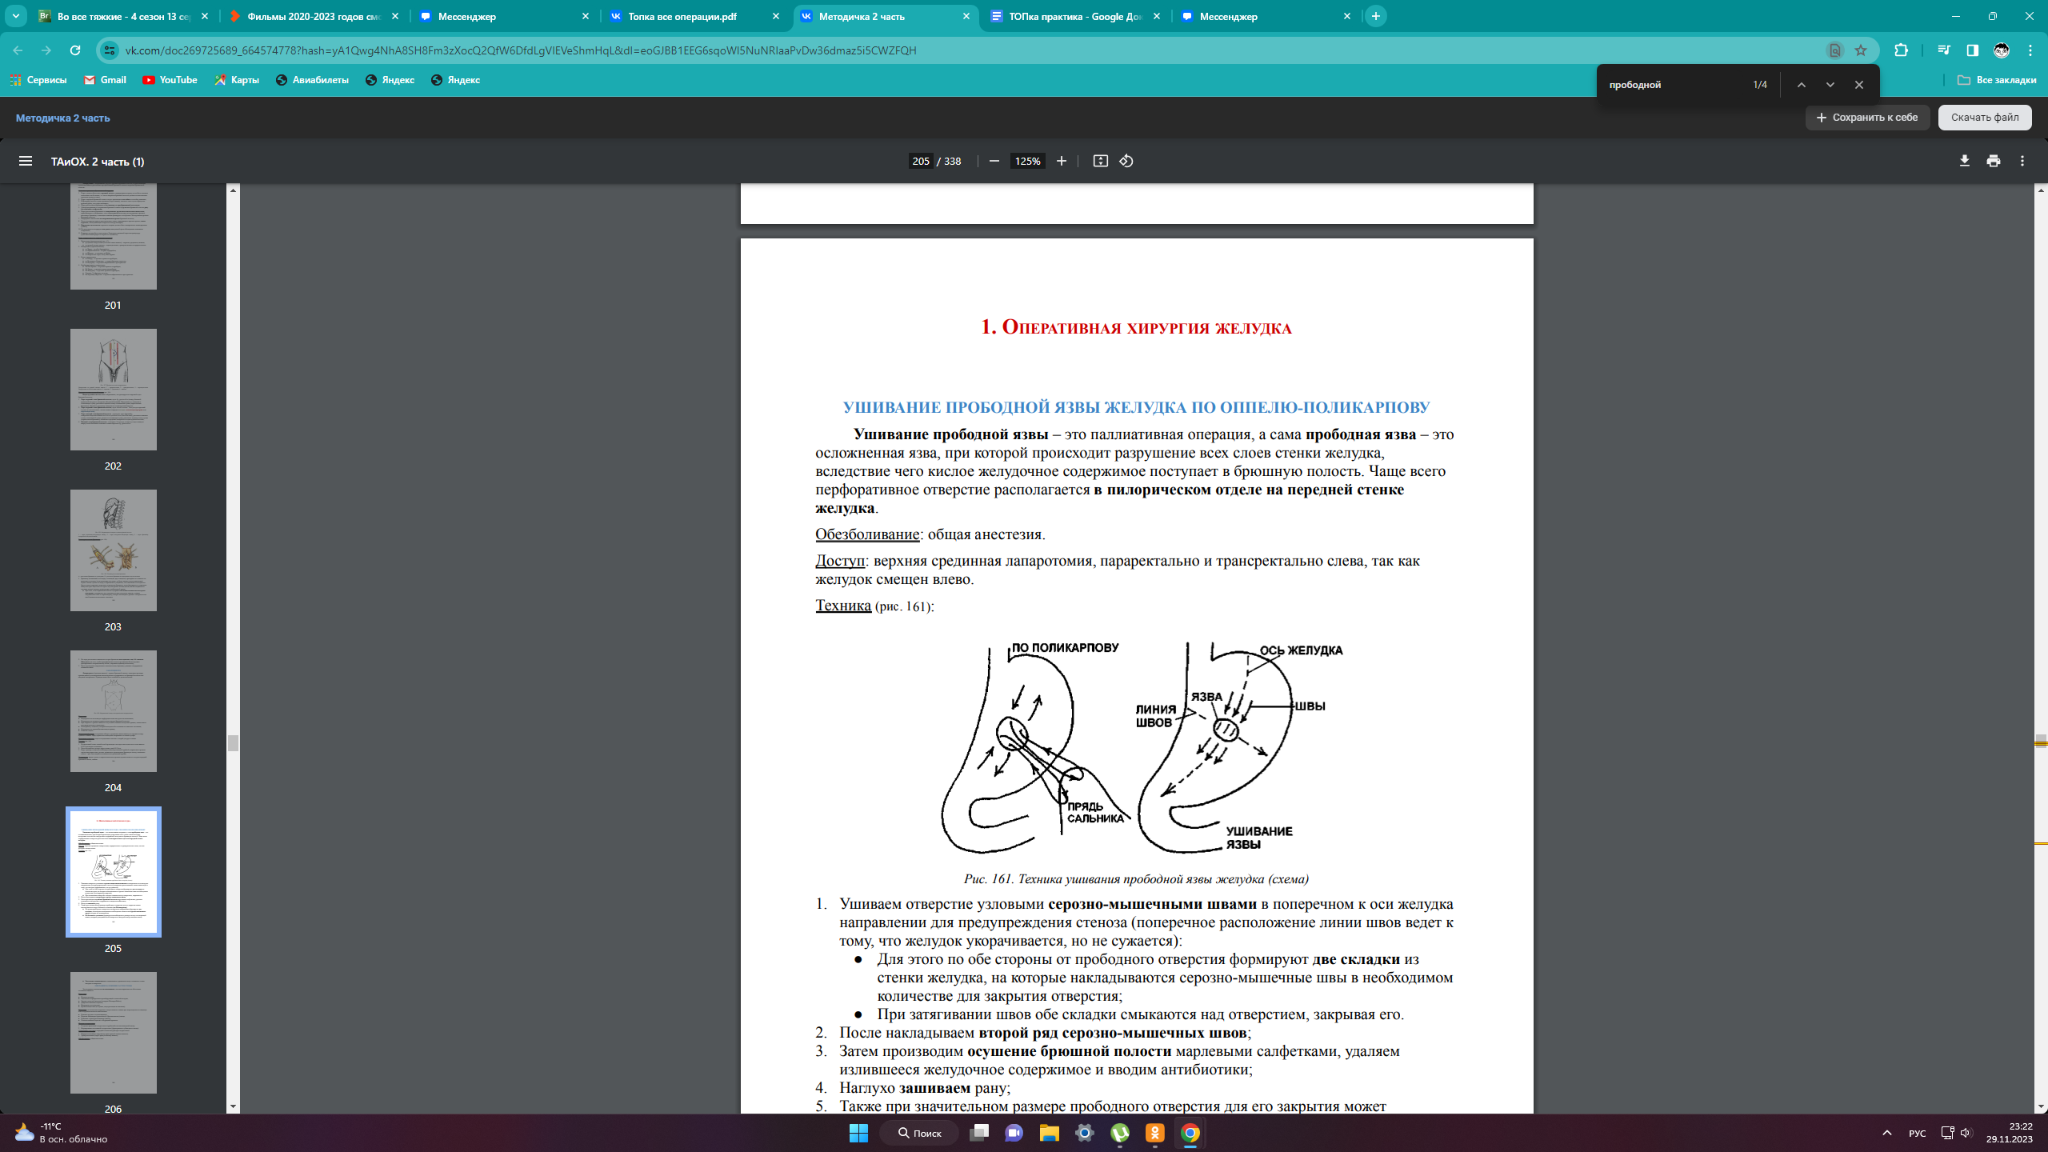Click the address bar URL
The width and height of the screenshot is (2048, 1152).
click(x=520, y=50)
